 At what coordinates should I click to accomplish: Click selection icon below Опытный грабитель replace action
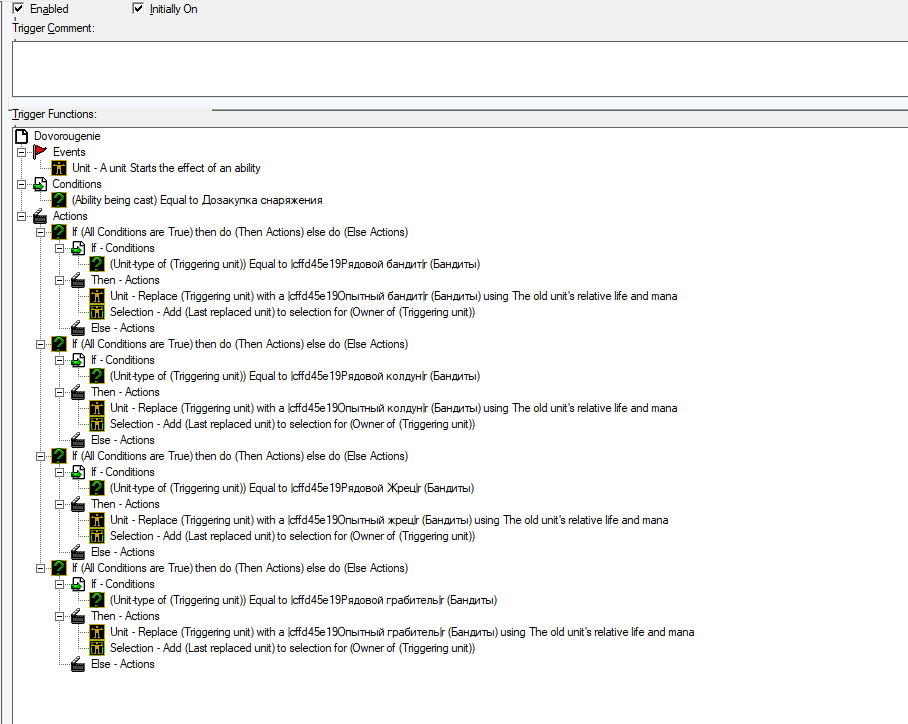97,648
